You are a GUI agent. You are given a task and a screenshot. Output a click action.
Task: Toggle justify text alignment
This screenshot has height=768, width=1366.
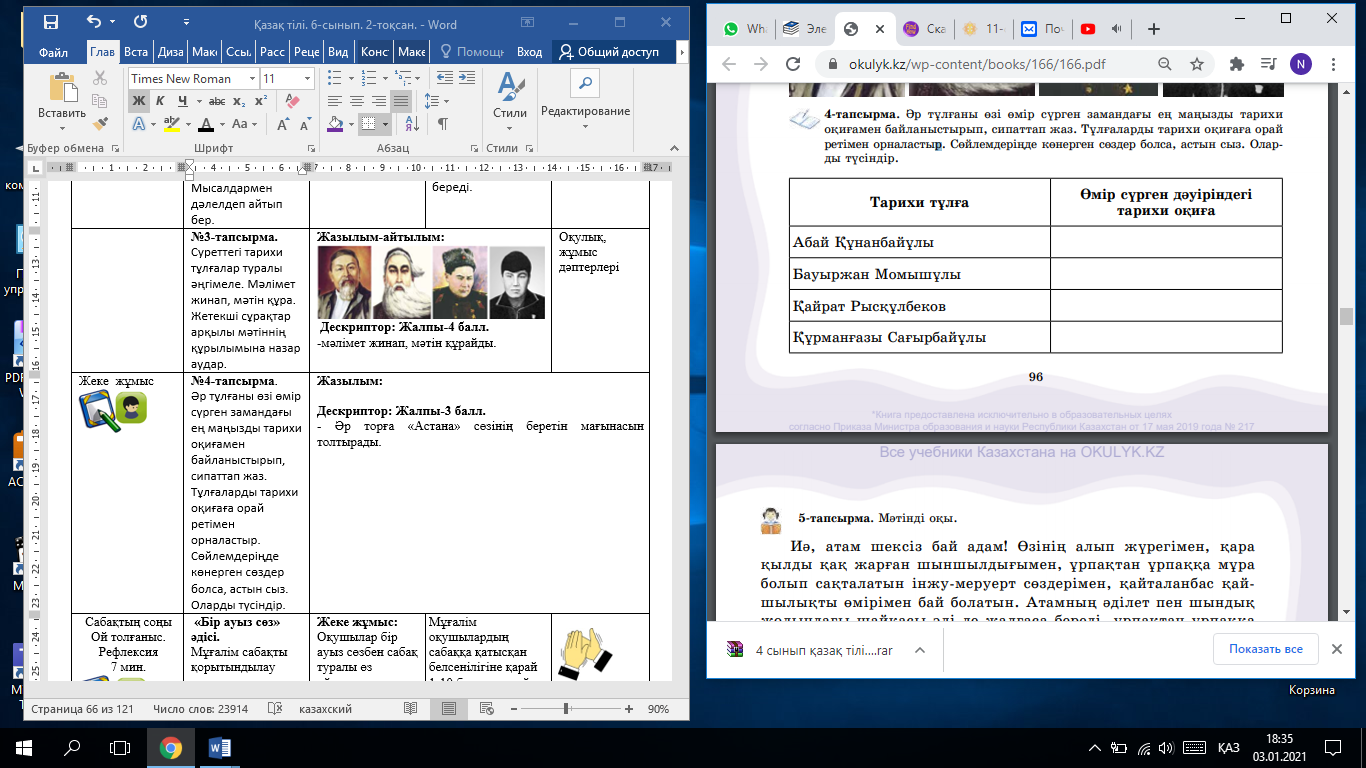400,101
